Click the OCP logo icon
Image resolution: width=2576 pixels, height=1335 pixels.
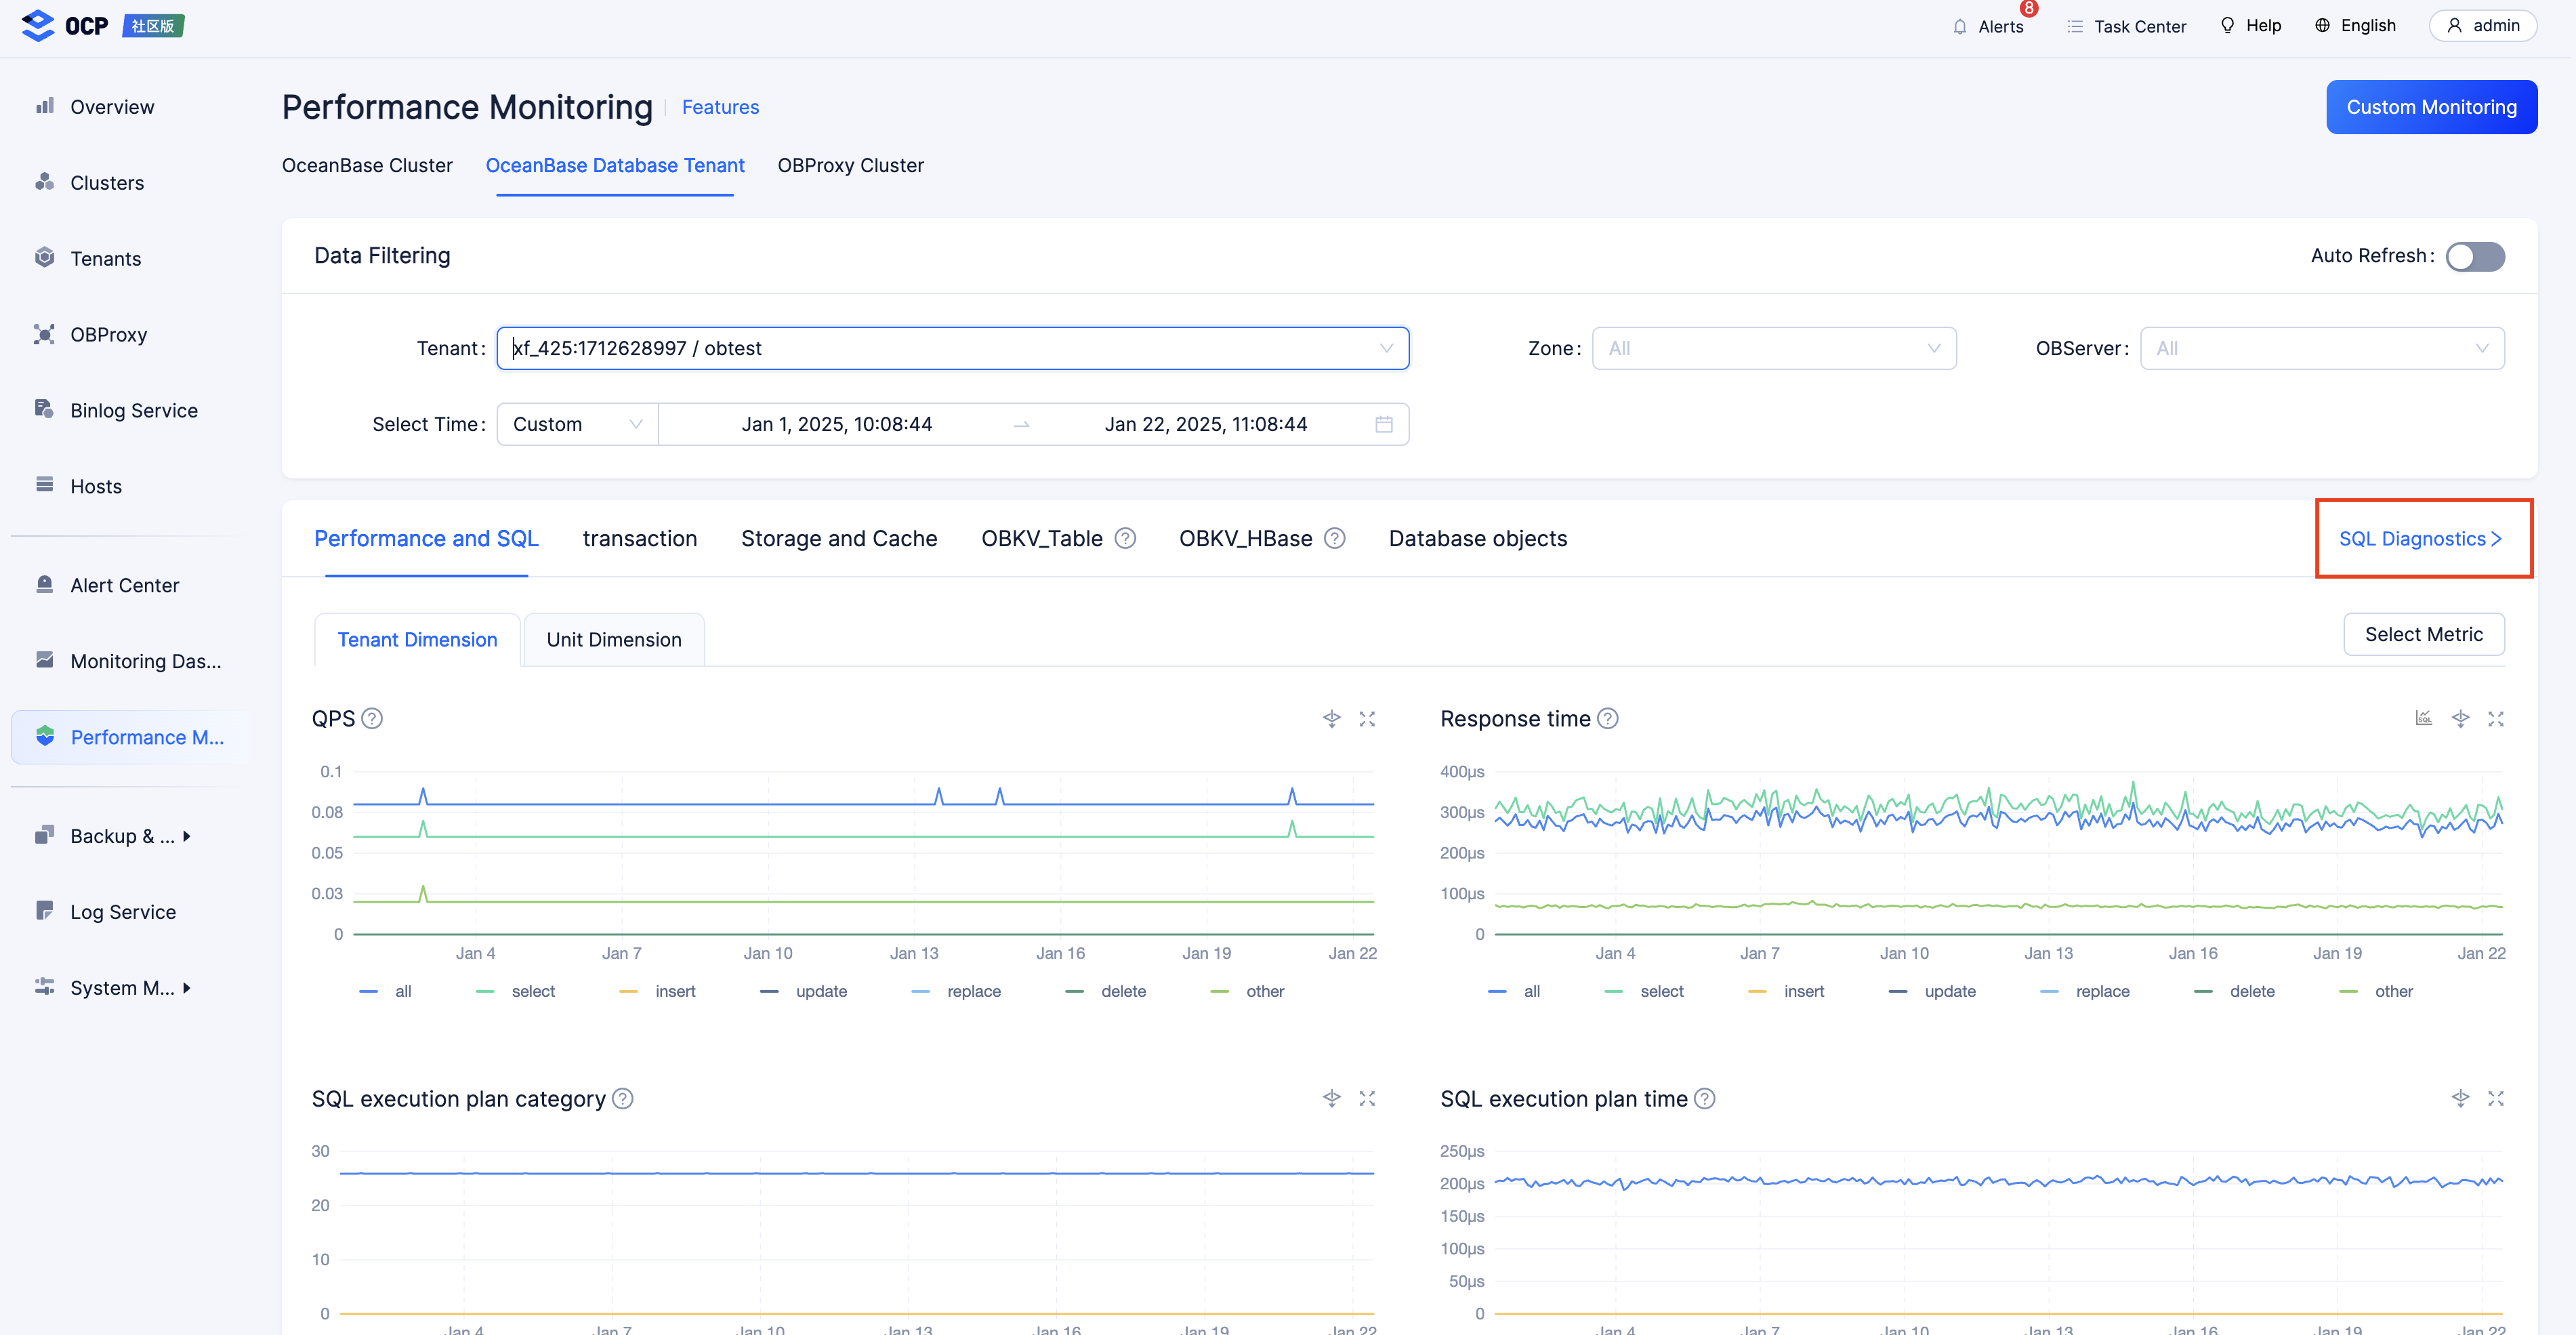coord(38,25)
